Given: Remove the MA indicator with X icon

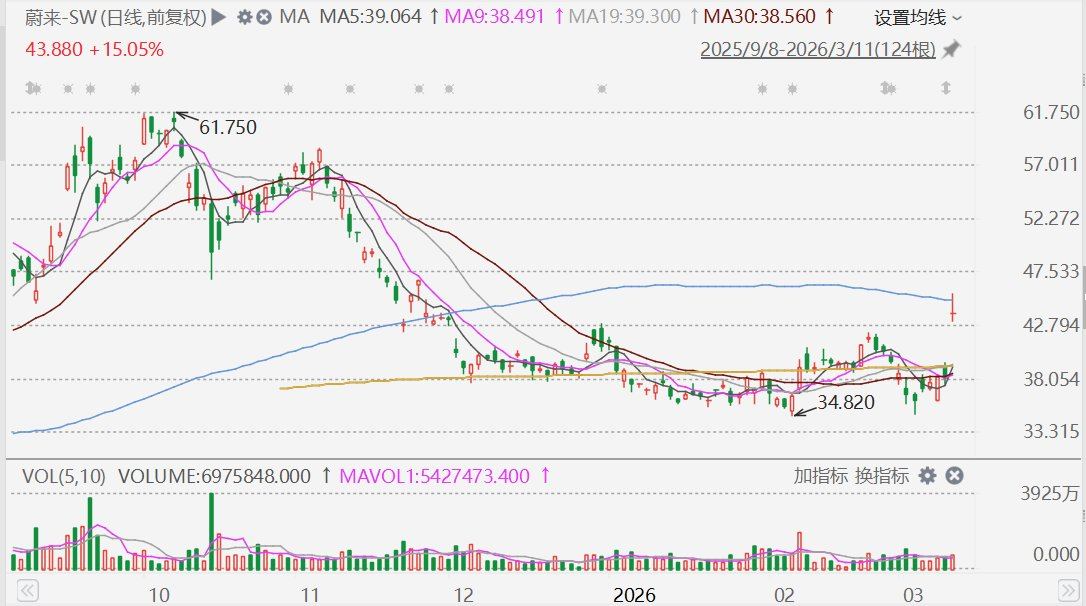Looking at the screenshot, I should point(263,17).
